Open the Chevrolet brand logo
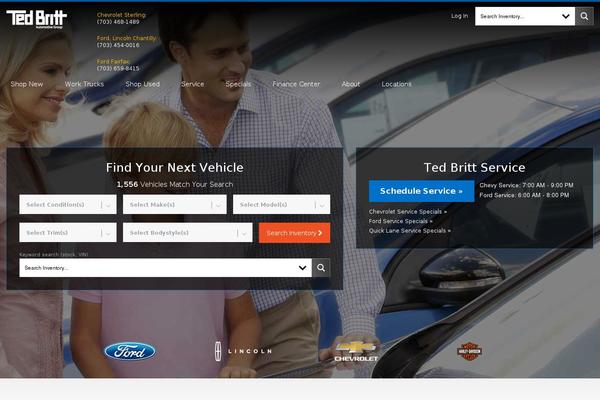The width and height of the screenshot is (600, 400). (x=356, y=351)
